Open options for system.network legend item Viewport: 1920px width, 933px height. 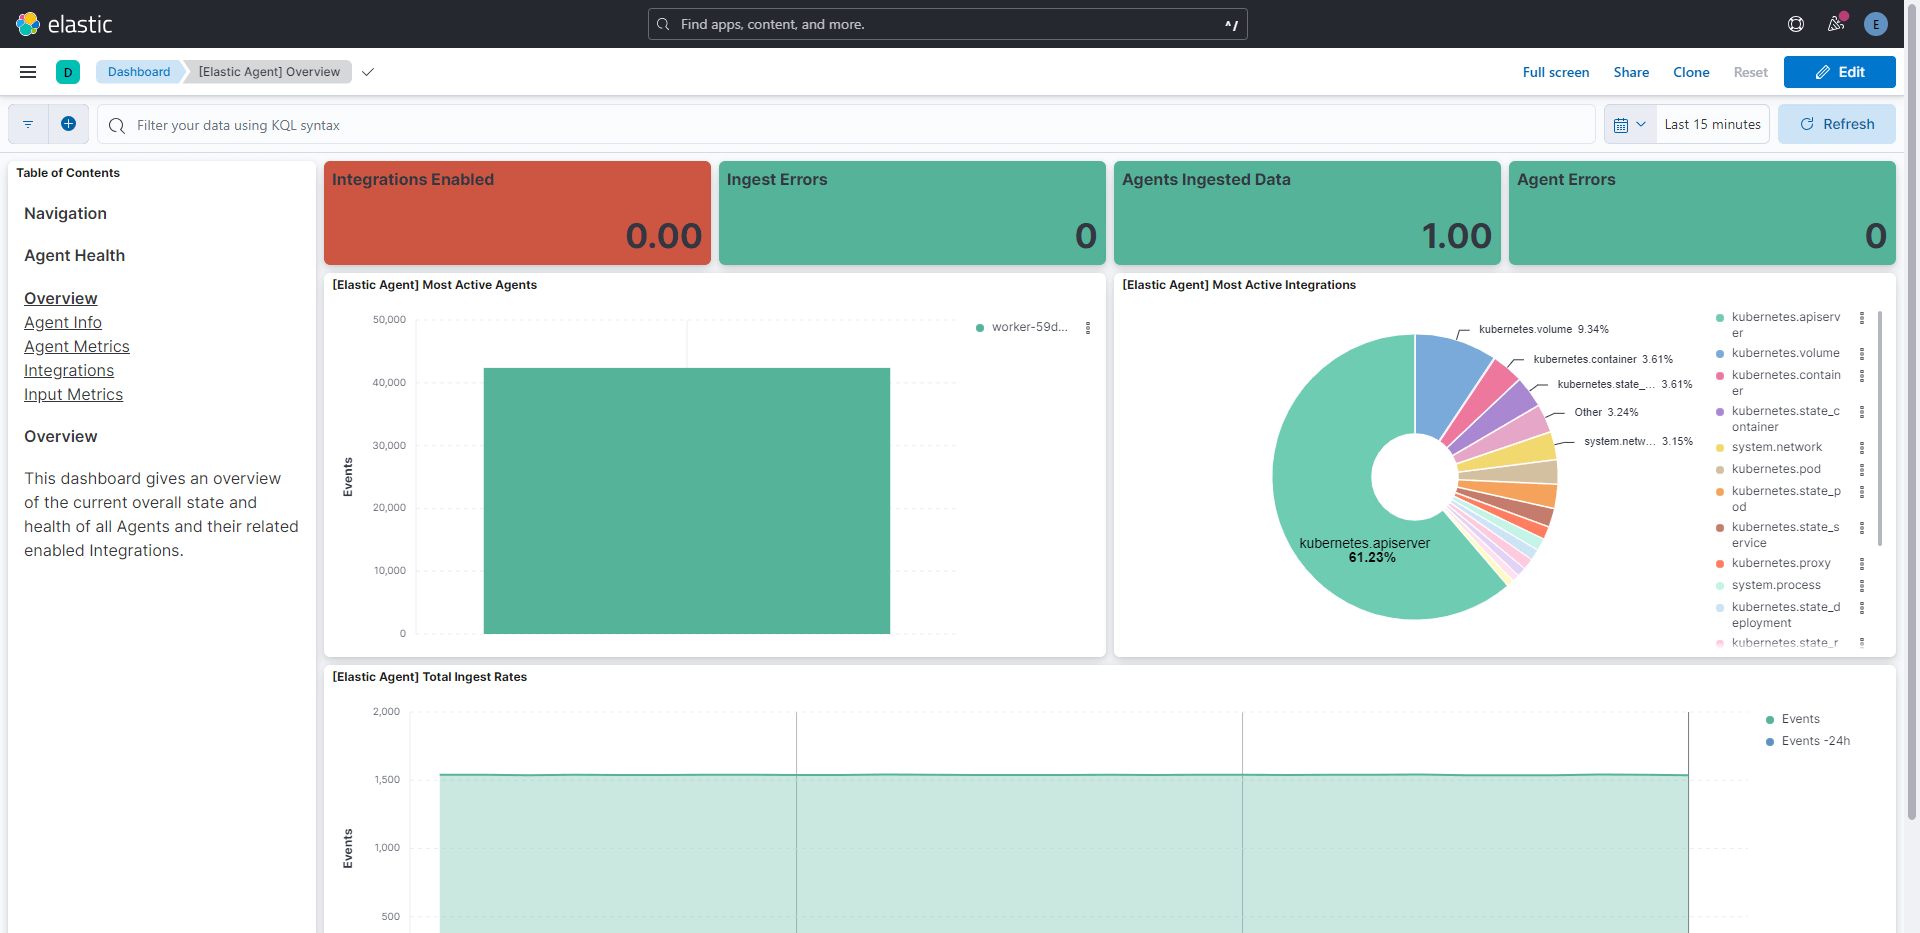pyautogui.click(x=1862, y=448)
